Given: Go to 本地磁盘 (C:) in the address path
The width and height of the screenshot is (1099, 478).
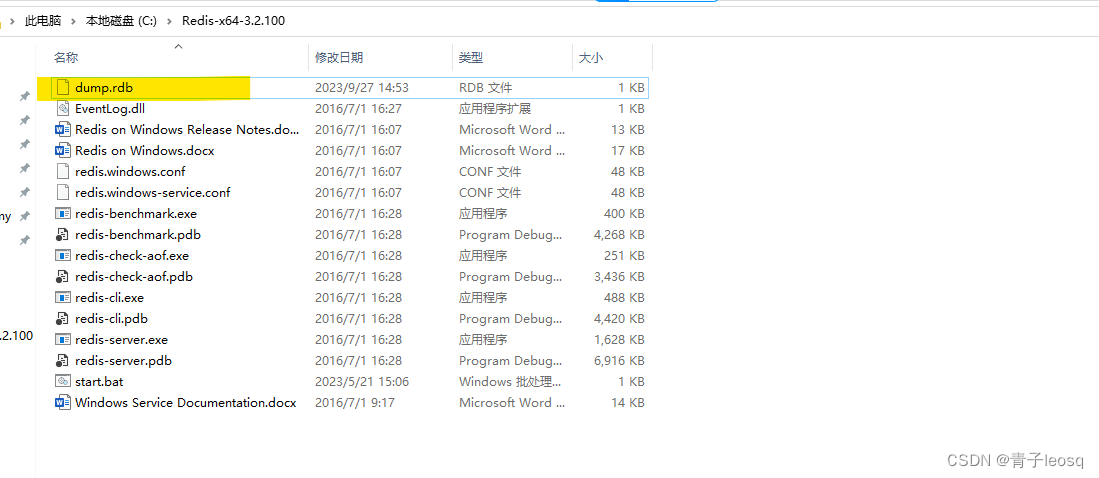Looking at the screenshot, I should click(121, 21).
